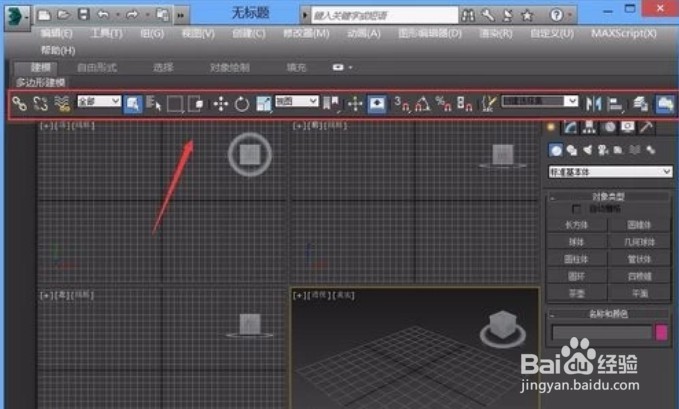Click the Save File icon in title bar
679x409 pixels.
pyautogui.click(x=84, y=15)
